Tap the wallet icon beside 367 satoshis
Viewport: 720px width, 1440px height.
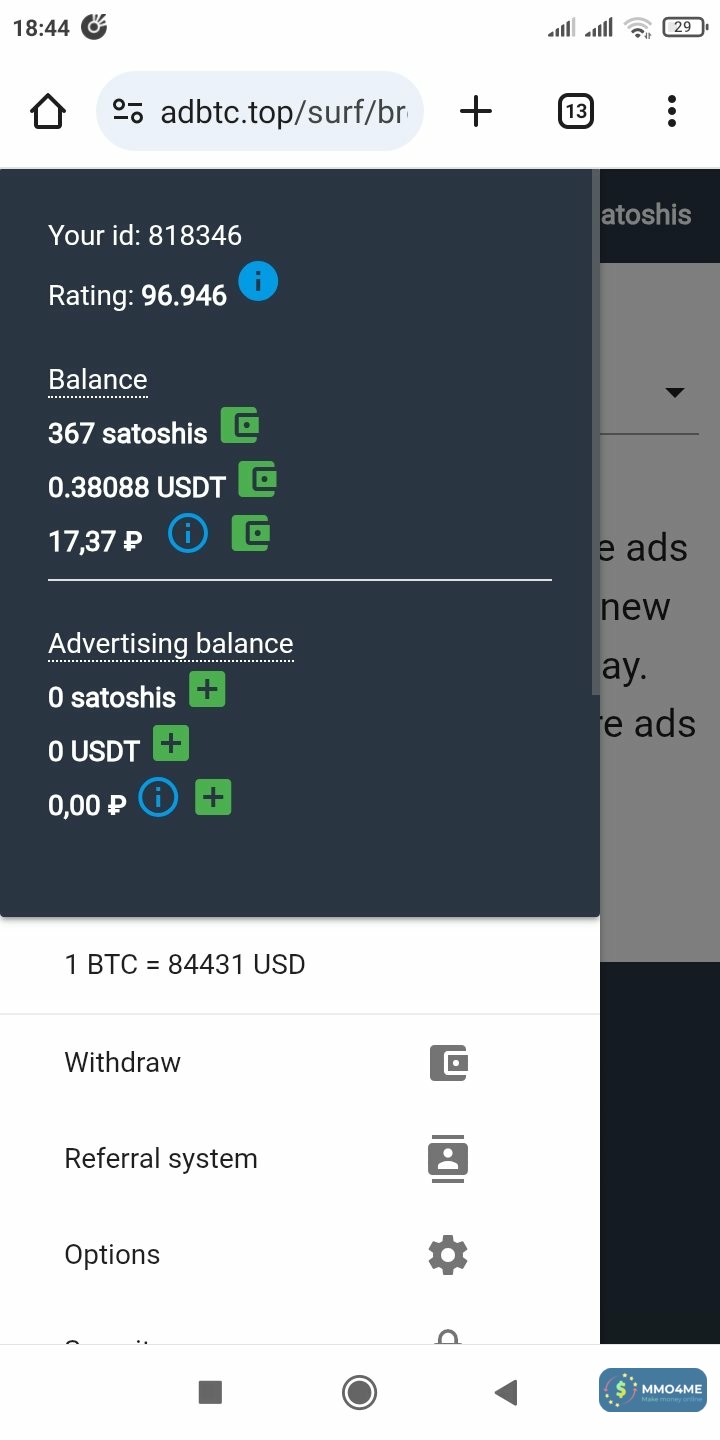pyautogui.click(x=240, y=426)
